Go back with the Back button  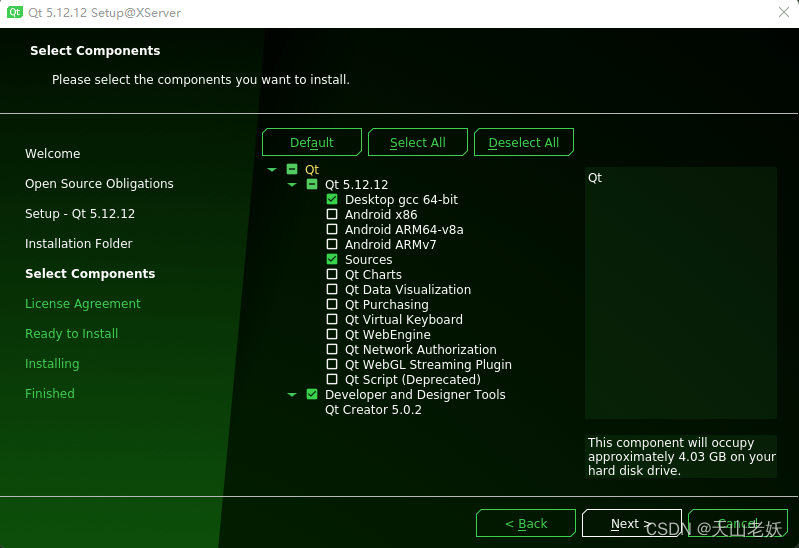(x=526, y=523)
